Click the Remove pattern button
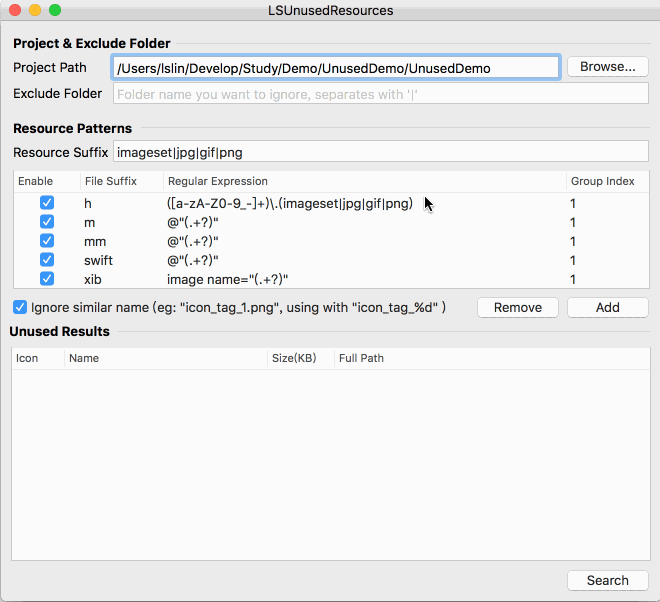 coord(518,307)
